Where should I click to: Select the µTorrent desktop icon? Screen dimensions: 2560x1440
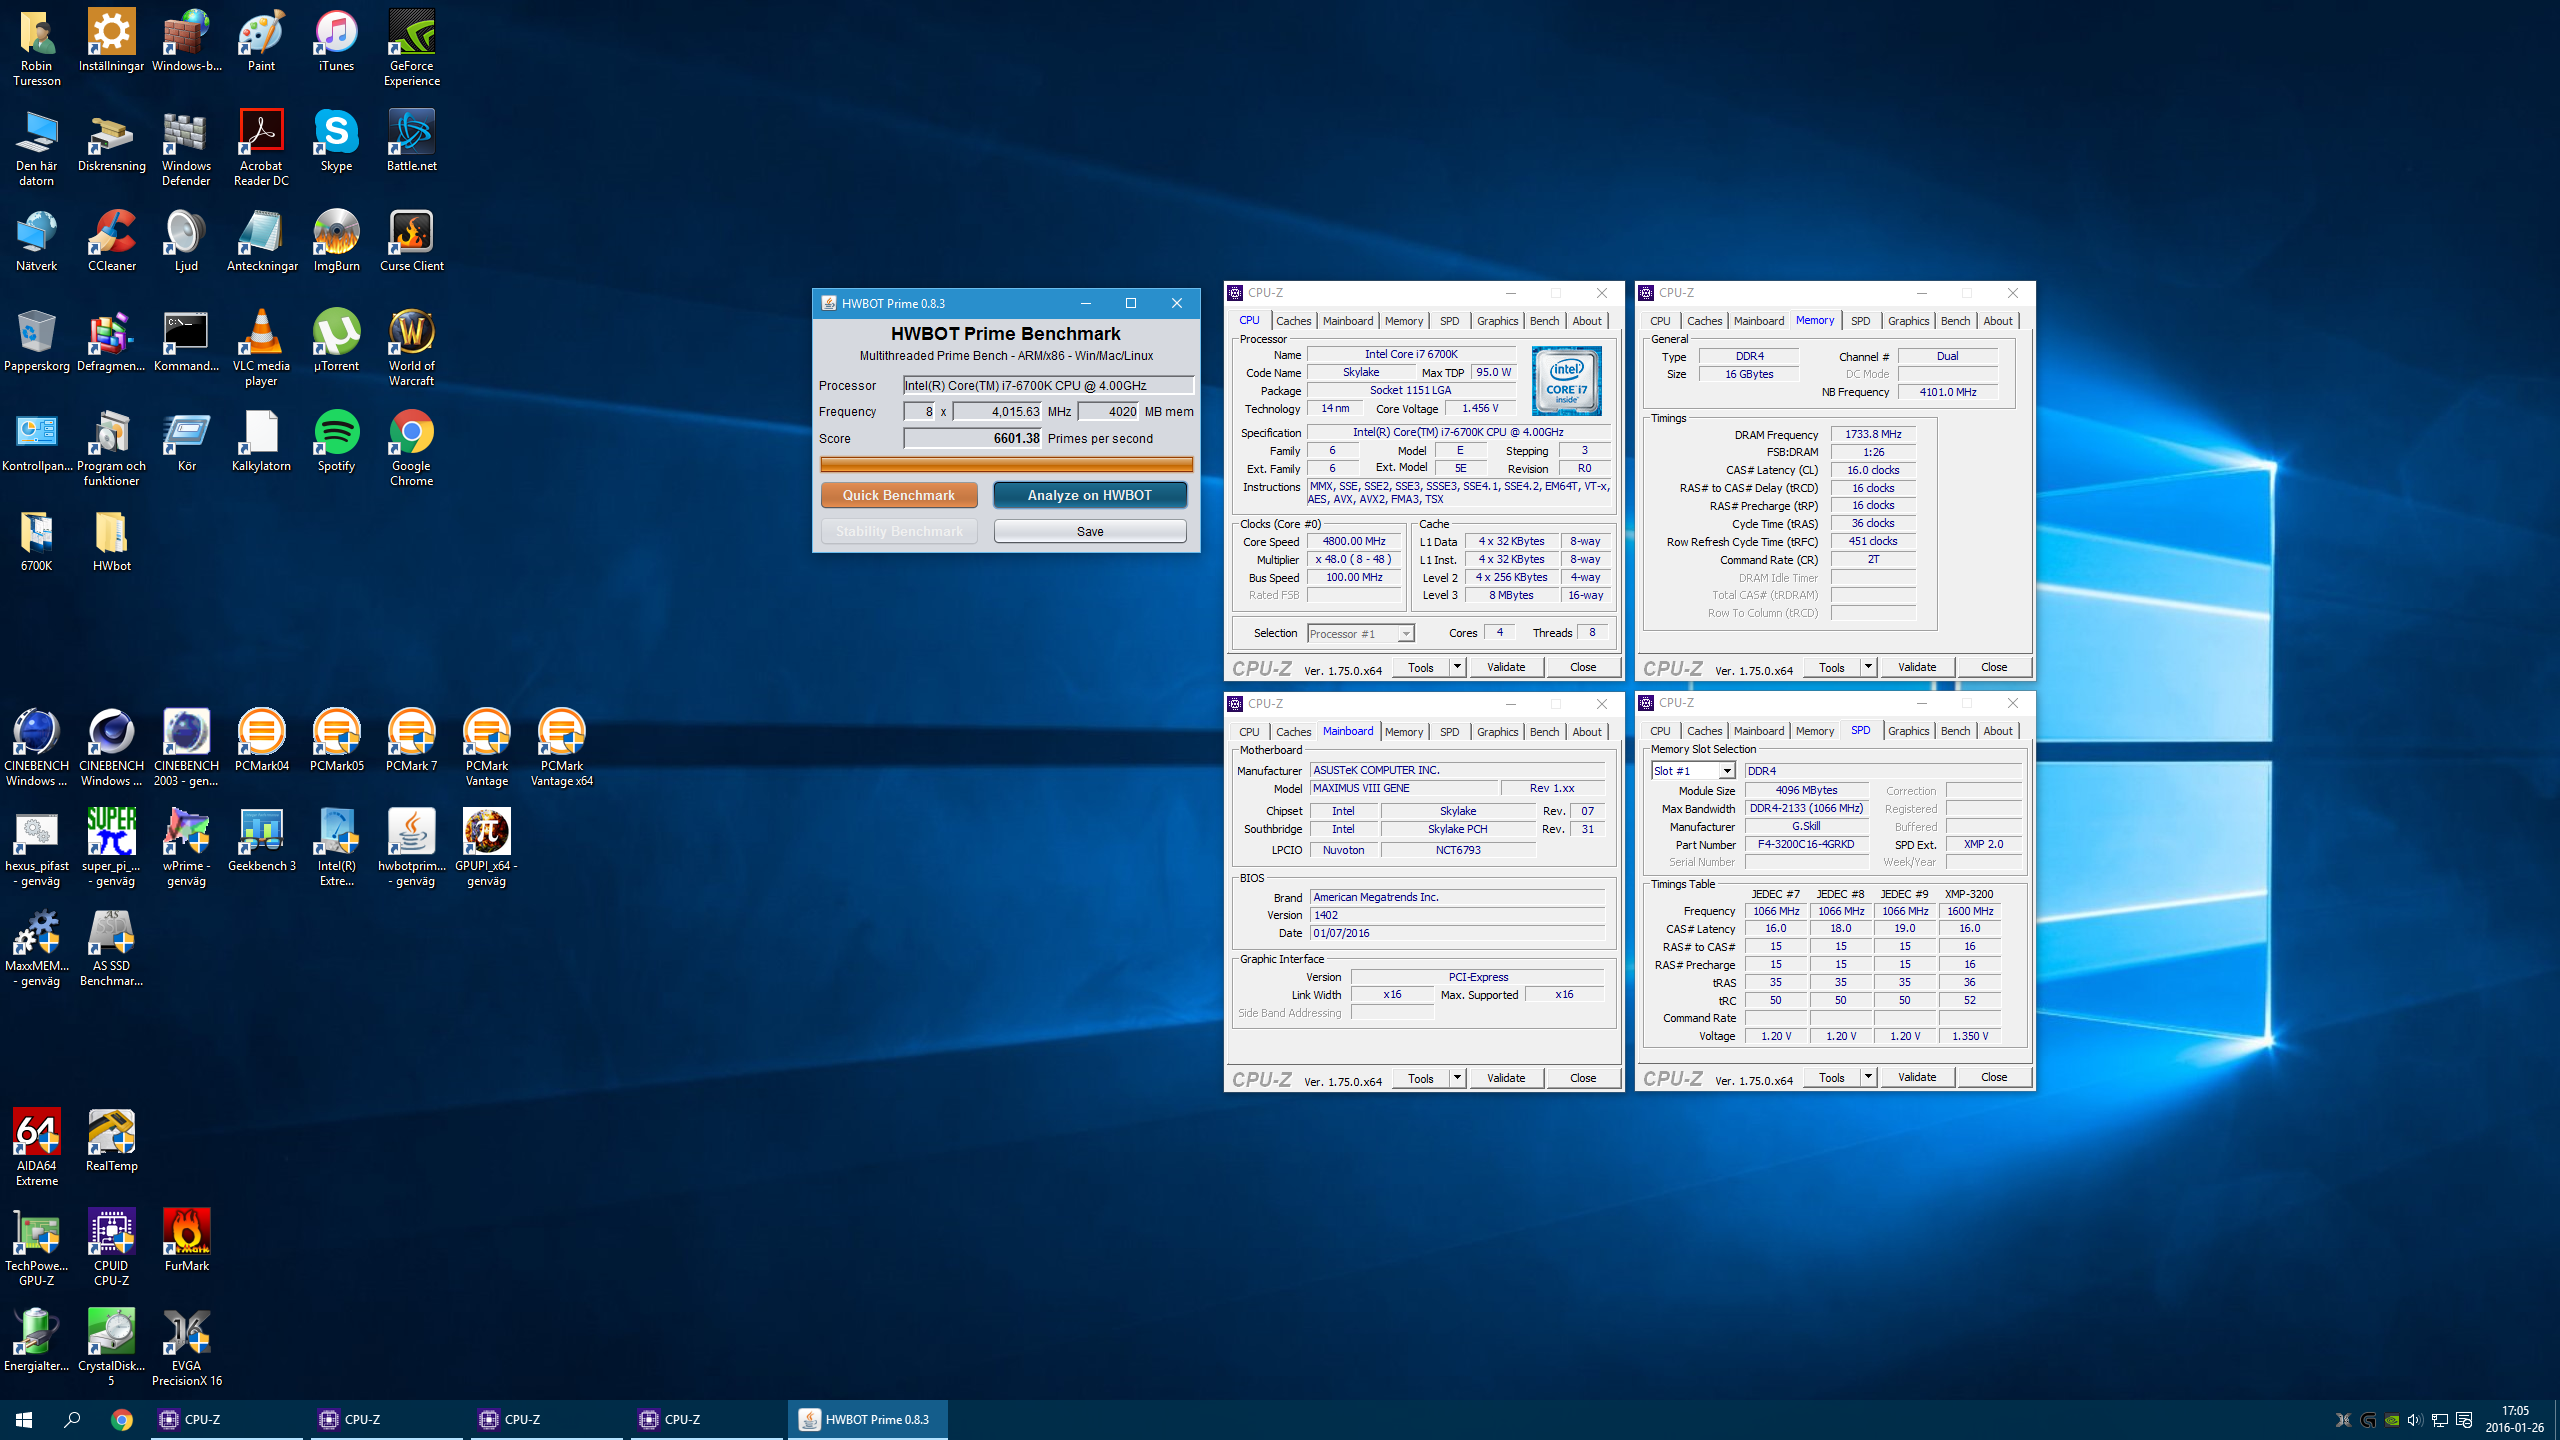coord(336,340)
